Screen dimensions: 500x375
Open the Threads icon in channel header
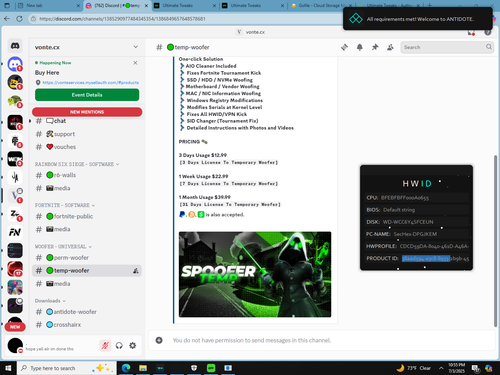tap(344, 47)
